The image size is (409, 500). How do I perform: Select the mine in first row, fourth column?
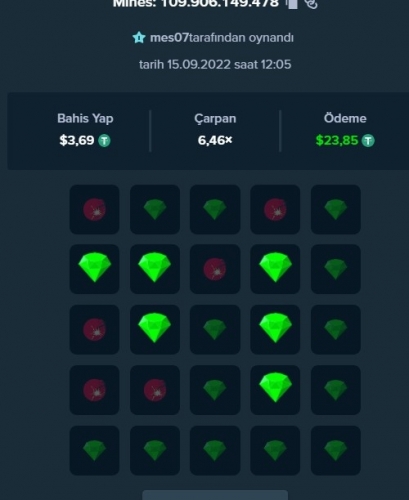pos(275,209)
